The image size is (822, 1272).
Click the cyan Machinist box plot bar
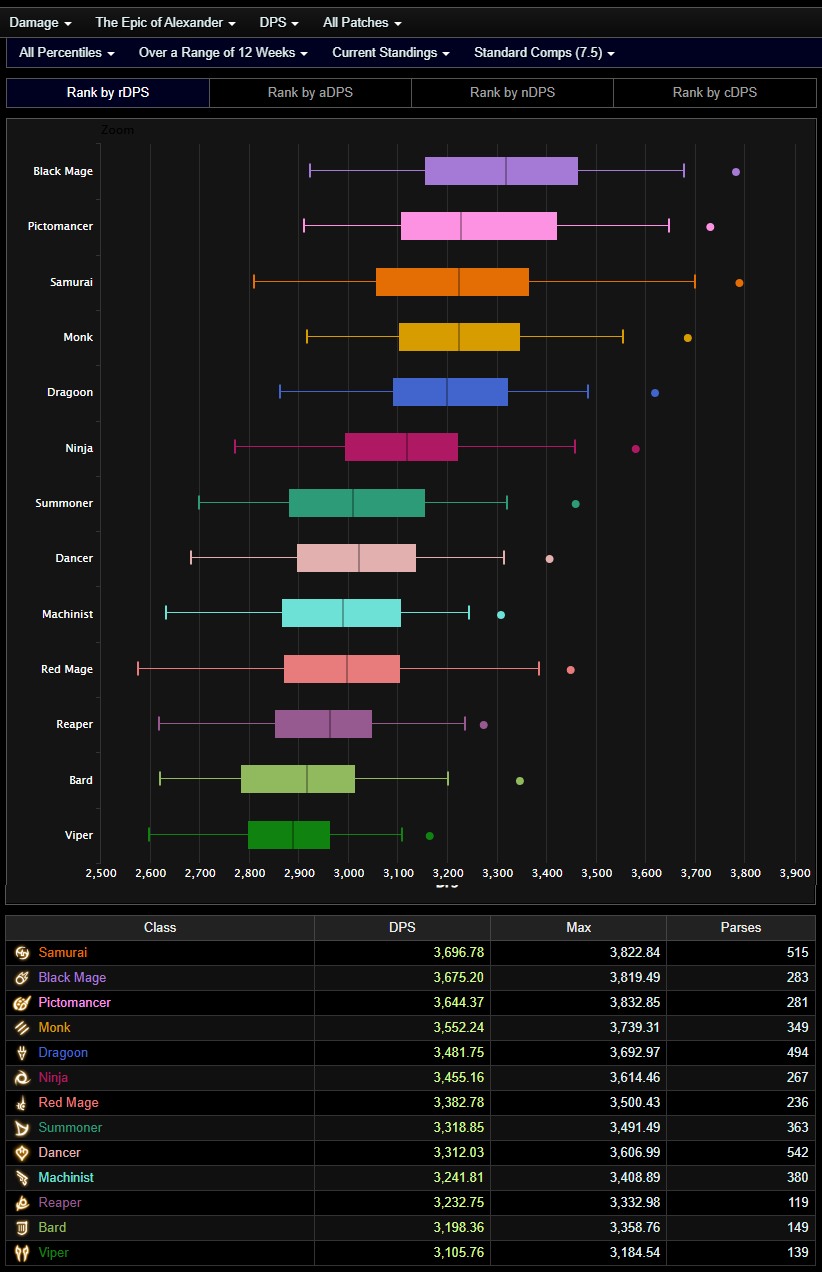(x=341, y=613)
